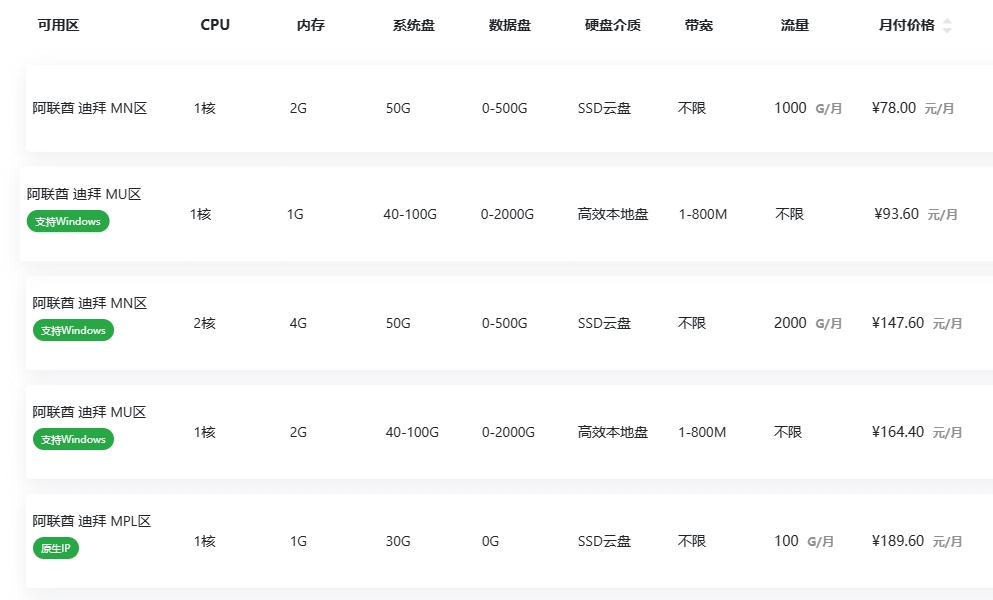The width and height of the screenshot is (993, 600).
Task: Click 1-800M bandwidth in the ¥93.60 row
Action: tap(702, 214)
